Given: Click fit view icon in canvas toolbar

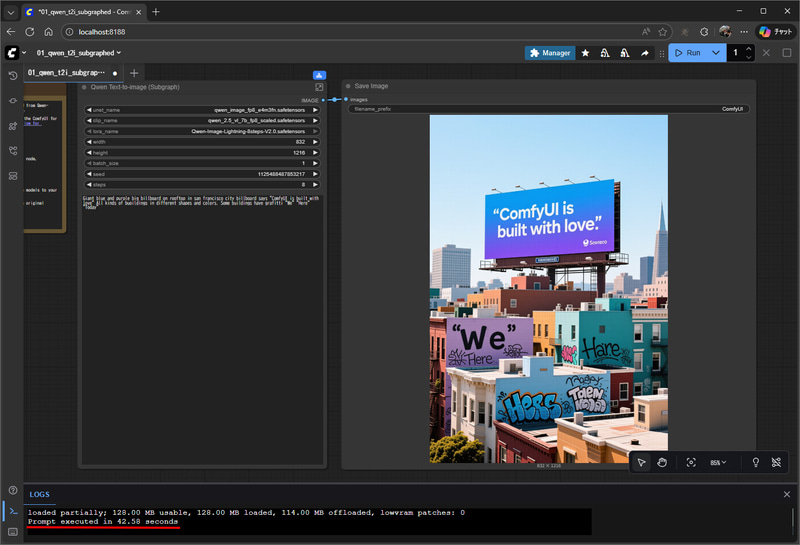Looking at the screenshot, I should (691, 463).
